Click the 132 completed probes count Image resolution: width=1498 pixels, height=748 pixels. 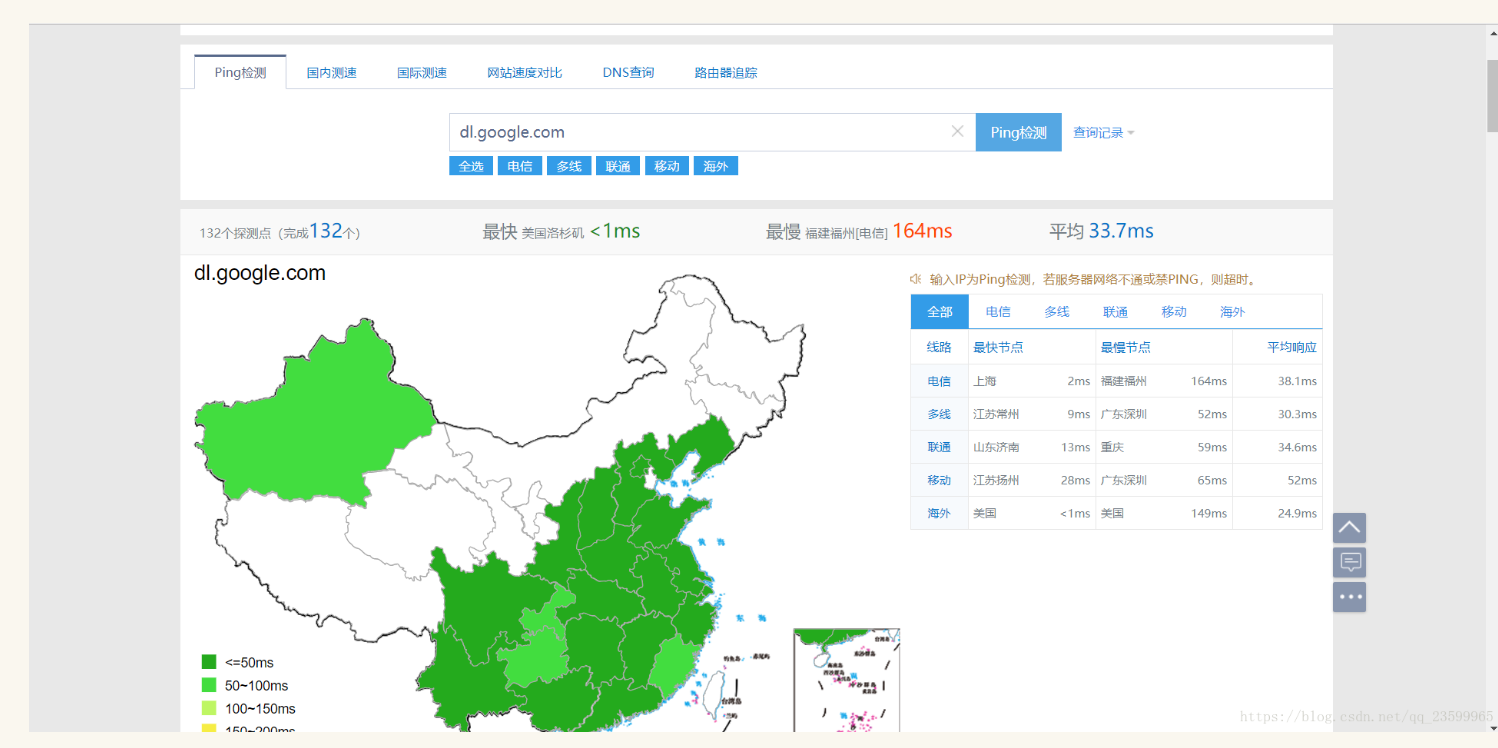pyautogui.click(x=326, y=231)
